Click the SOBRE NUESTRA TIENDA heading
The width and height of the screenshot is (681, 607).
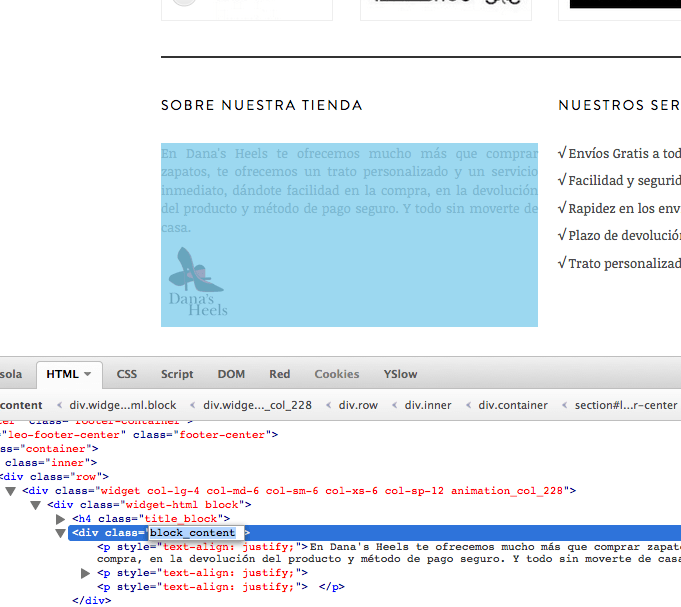[x=262, y=106]
